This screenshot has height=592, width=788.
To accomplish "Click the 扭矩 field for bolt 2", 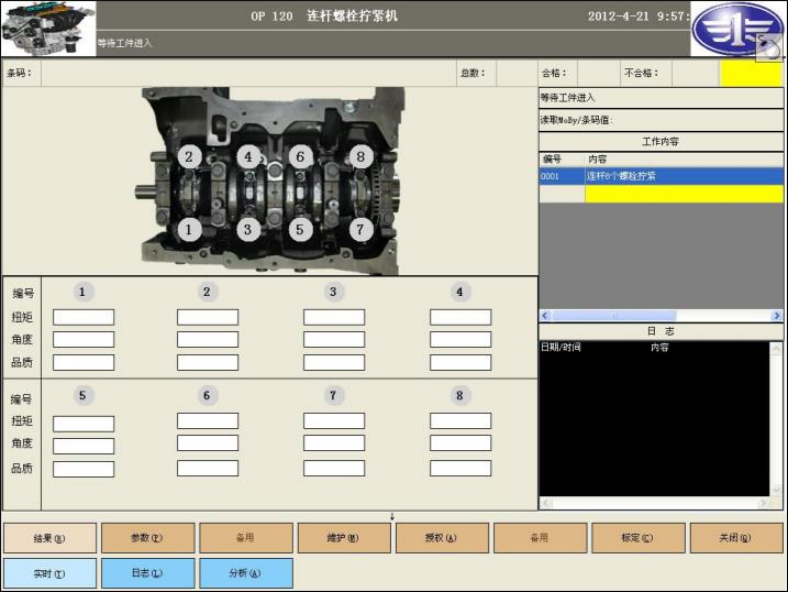I will pos(208,317).
